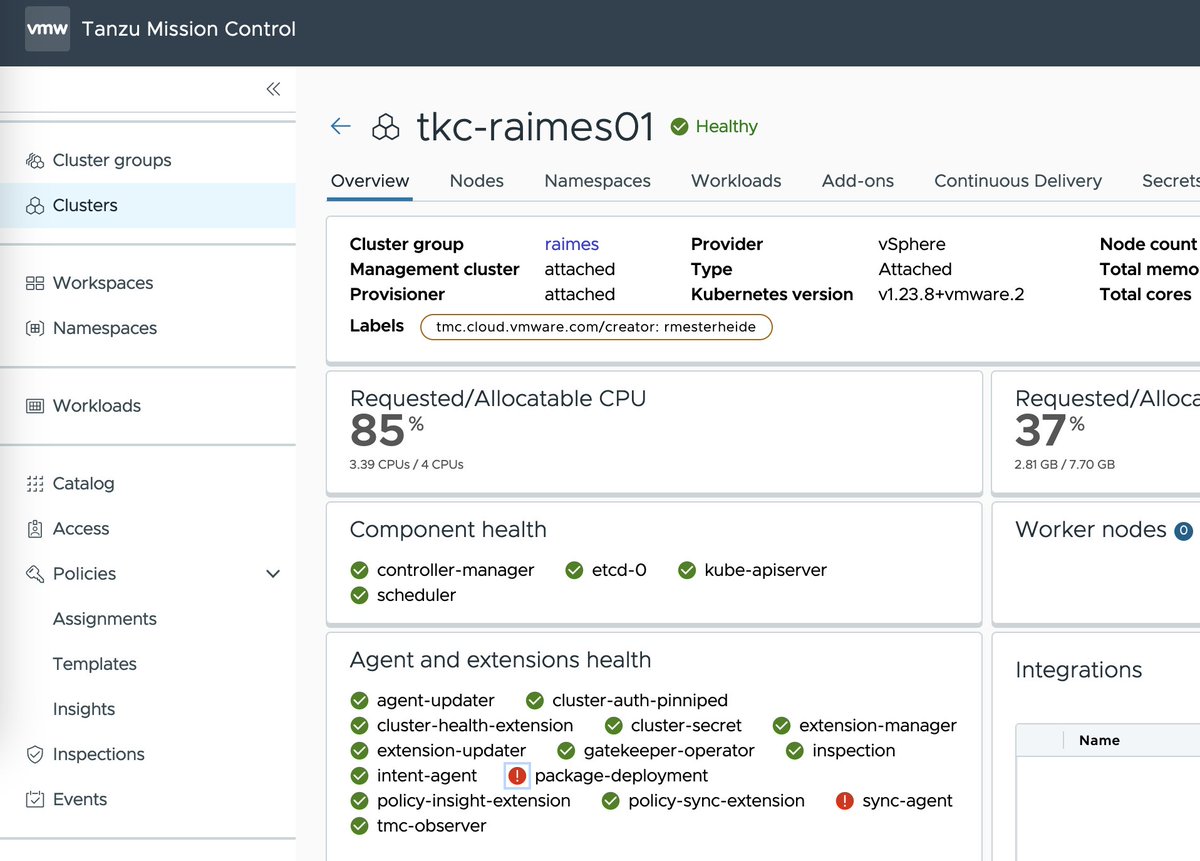The image size is (1200, 861).
Task: Click the 85% CPU usage value
Action: [387, 430]
